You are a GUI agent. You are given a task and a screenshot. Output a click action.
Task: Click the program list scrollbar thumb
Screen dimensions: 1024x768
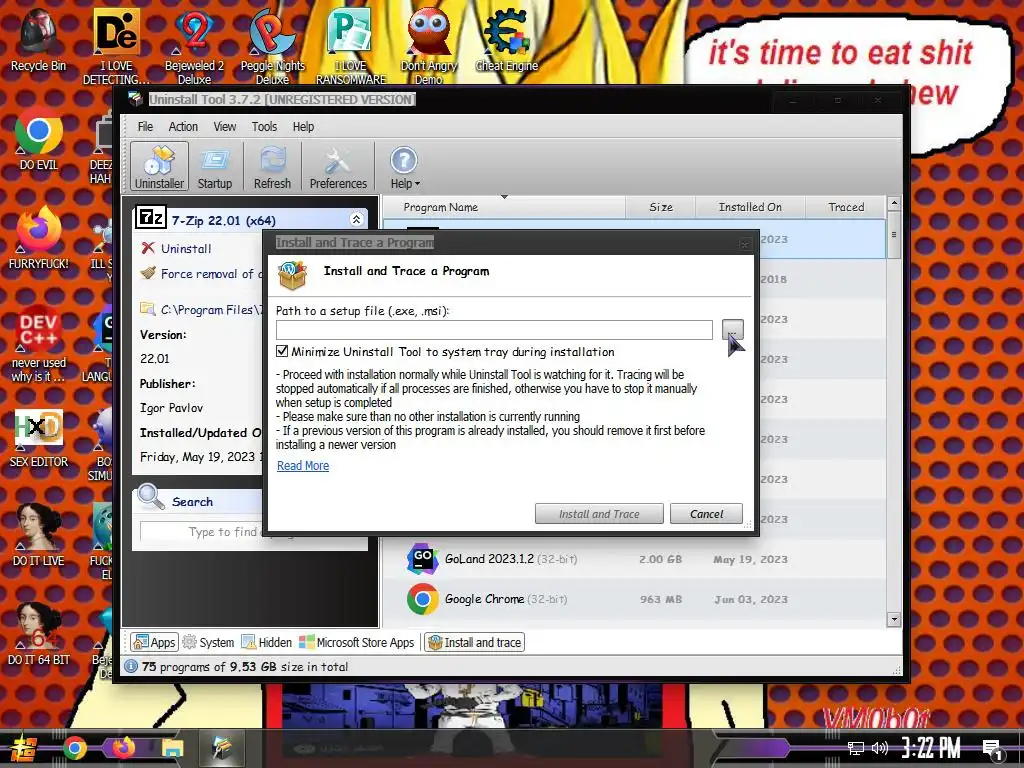pos(894,236)
